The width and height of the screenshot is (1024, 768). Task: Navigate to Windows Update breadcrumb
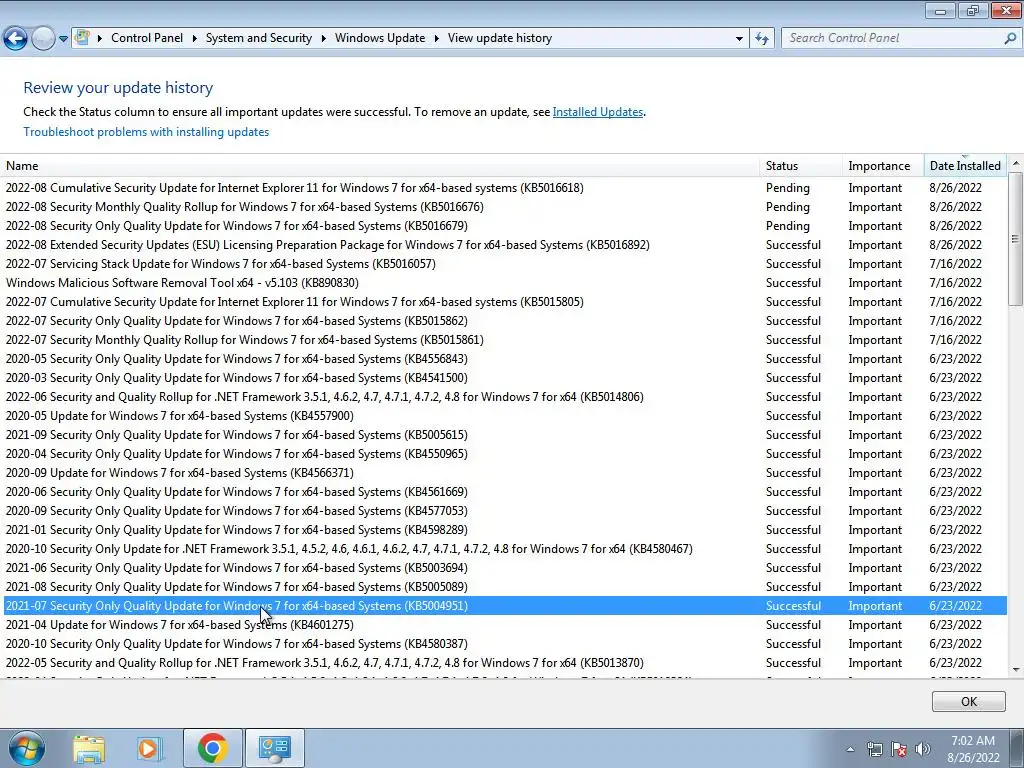pyautogui.click(x=380, y=38)
